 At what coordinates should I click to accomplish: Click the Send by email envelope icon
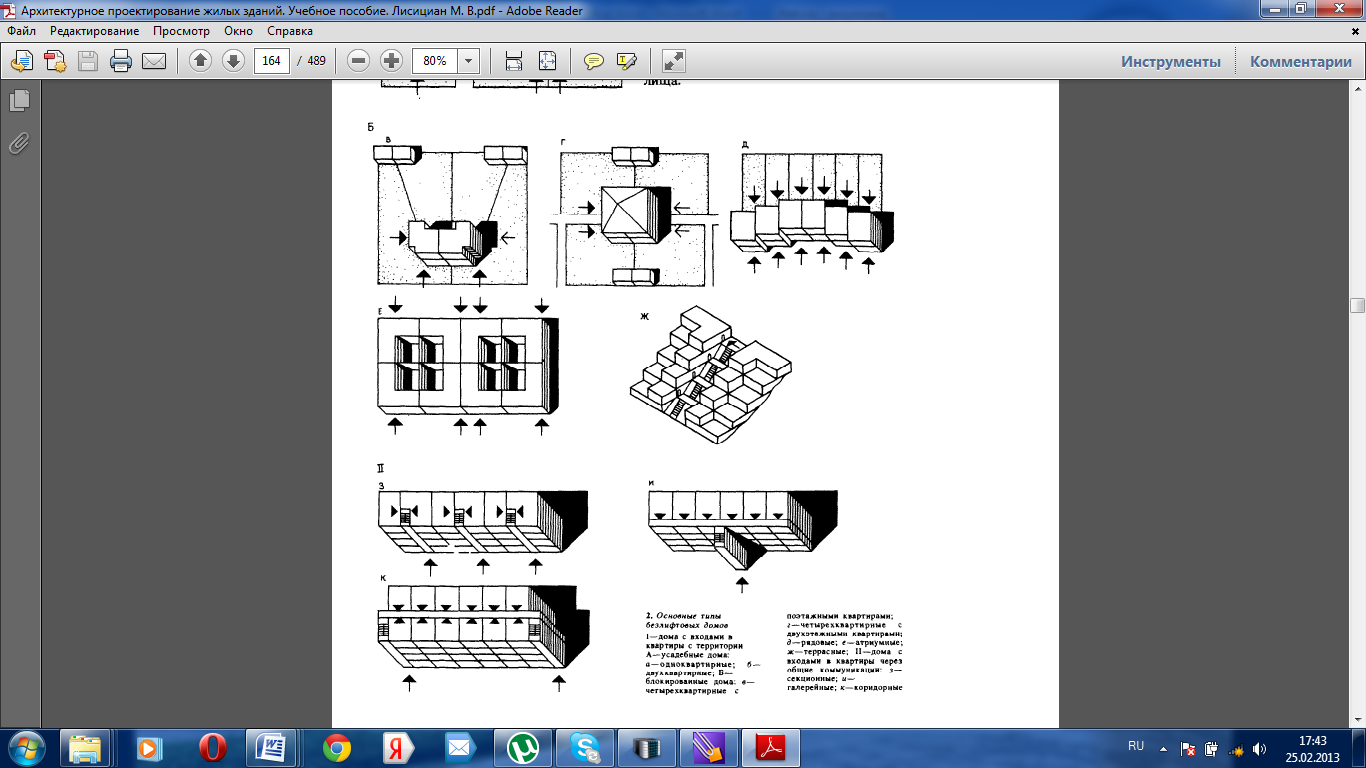tap(154, 61)
